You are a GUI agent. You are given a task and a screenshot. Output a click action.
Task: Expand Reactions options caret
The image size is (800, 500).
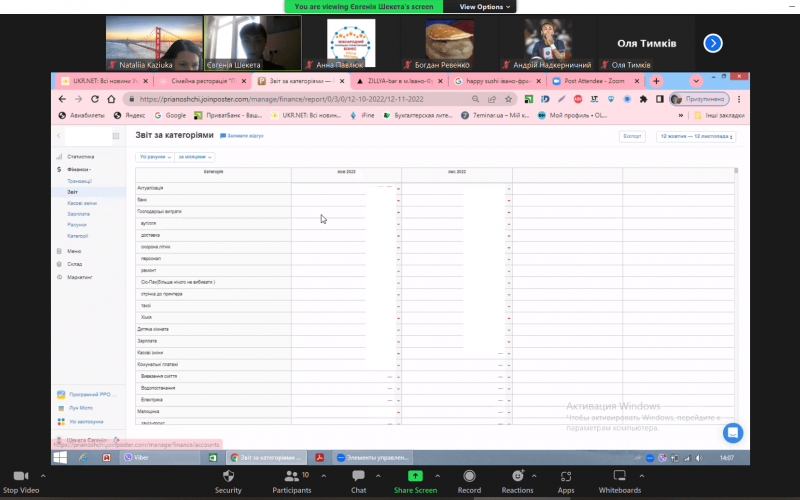click(x=534, y=476)
